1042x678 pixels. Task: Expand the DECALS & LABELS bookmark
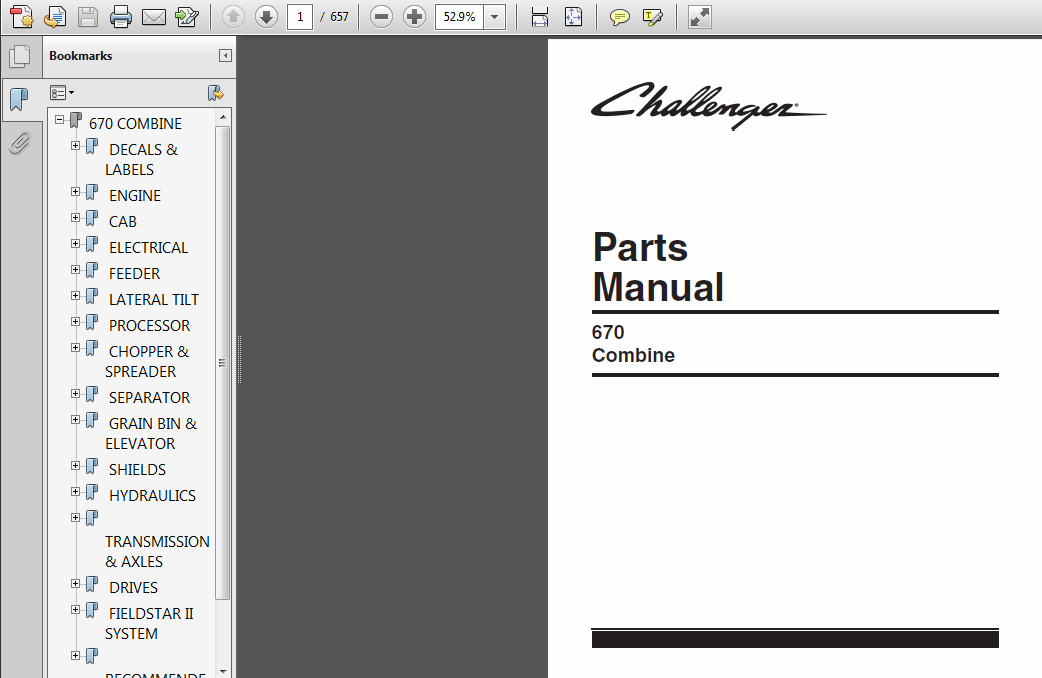[x=75, y=146]
